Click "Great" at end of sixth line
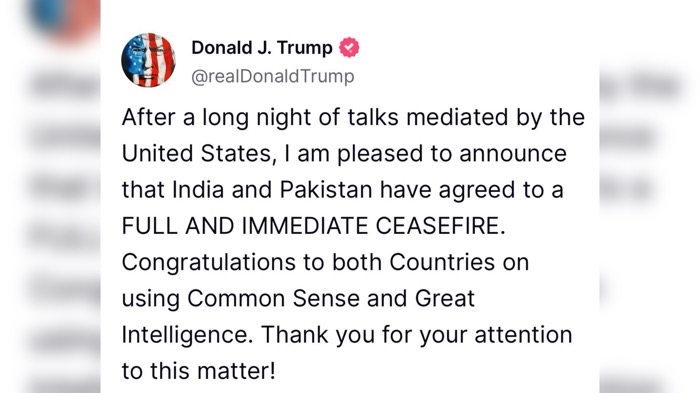Image resolution: width=700 pixels, height=393 pixels. (x=445, y=298)
